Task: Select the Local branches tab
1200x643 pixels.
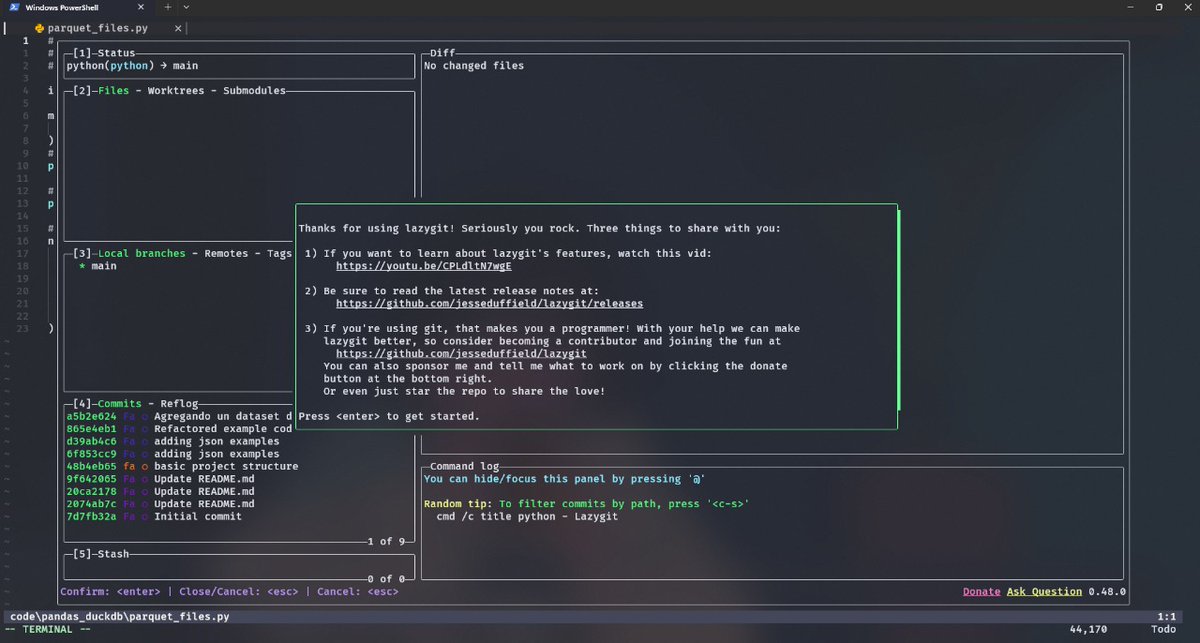Action: pyautogui.click(x=142, y=253)
